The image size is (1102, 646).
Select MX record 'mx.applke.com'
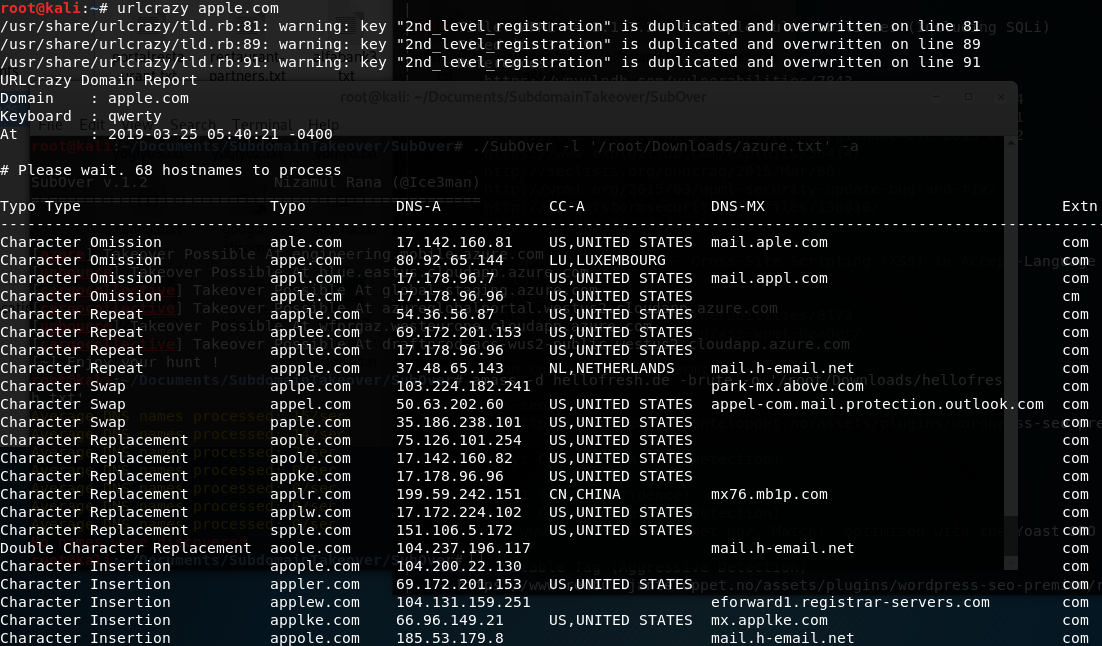[770, 621]
